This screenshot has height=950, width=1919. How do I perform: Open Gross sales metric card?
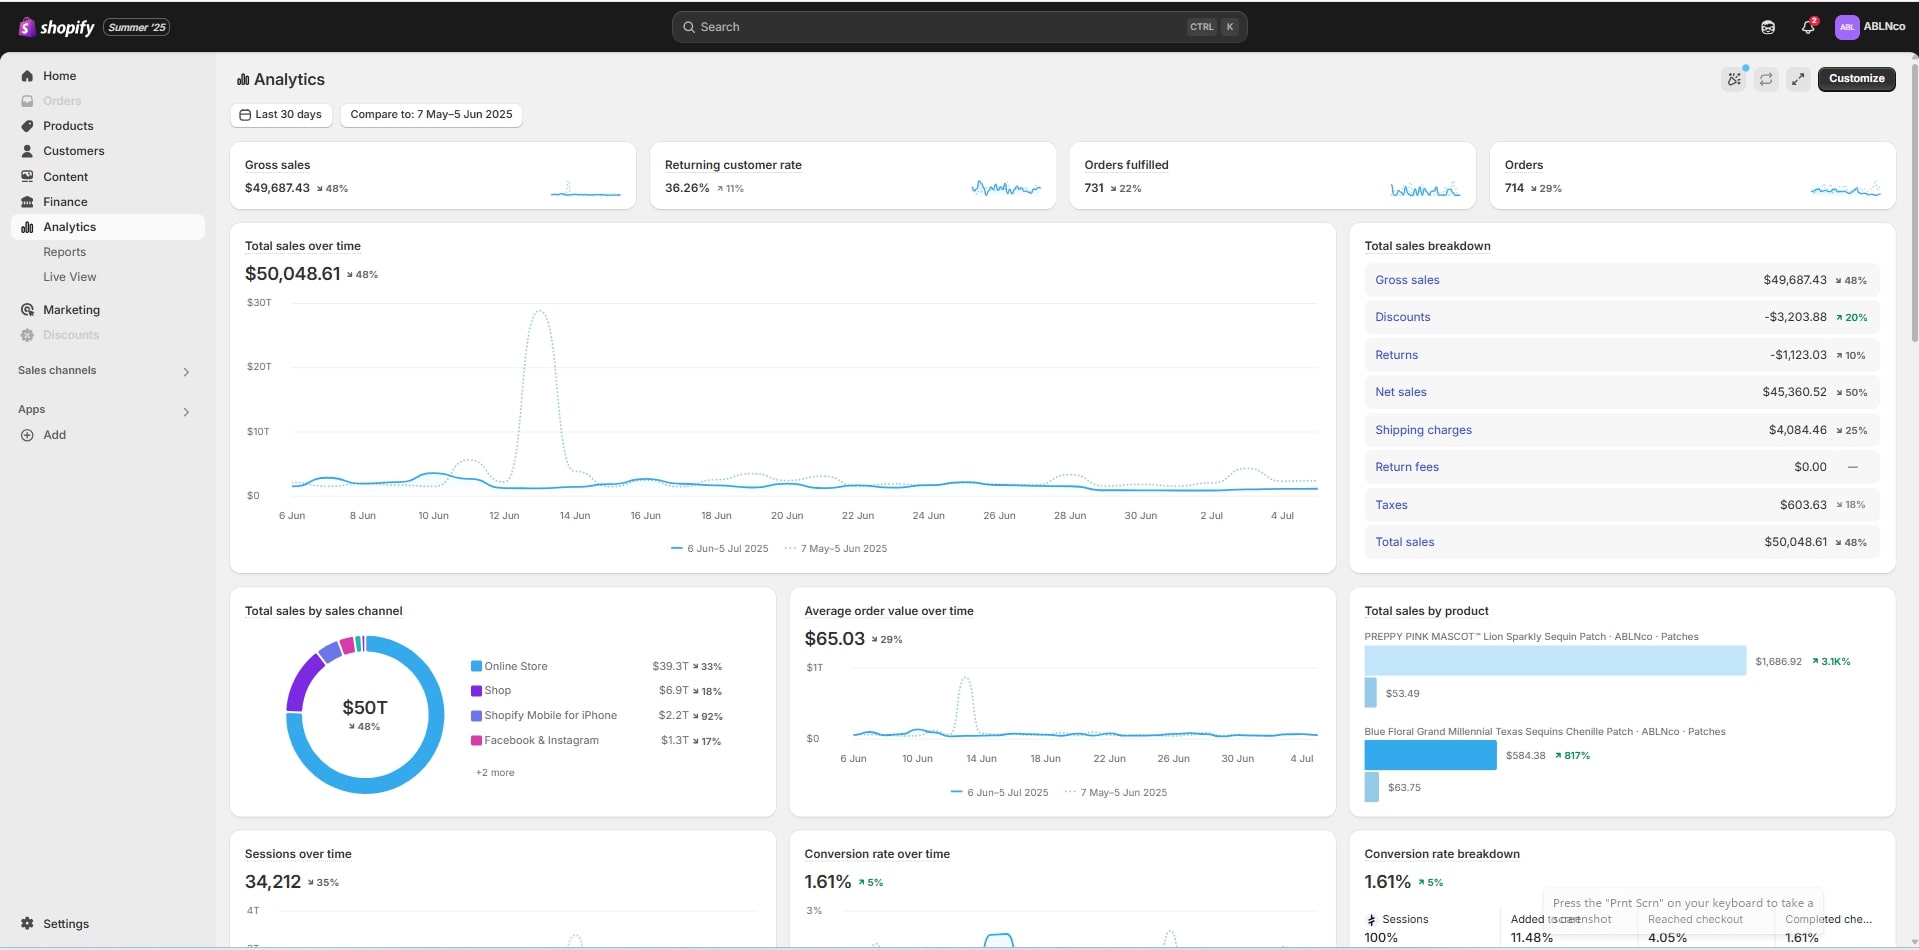tap(432, 176)
